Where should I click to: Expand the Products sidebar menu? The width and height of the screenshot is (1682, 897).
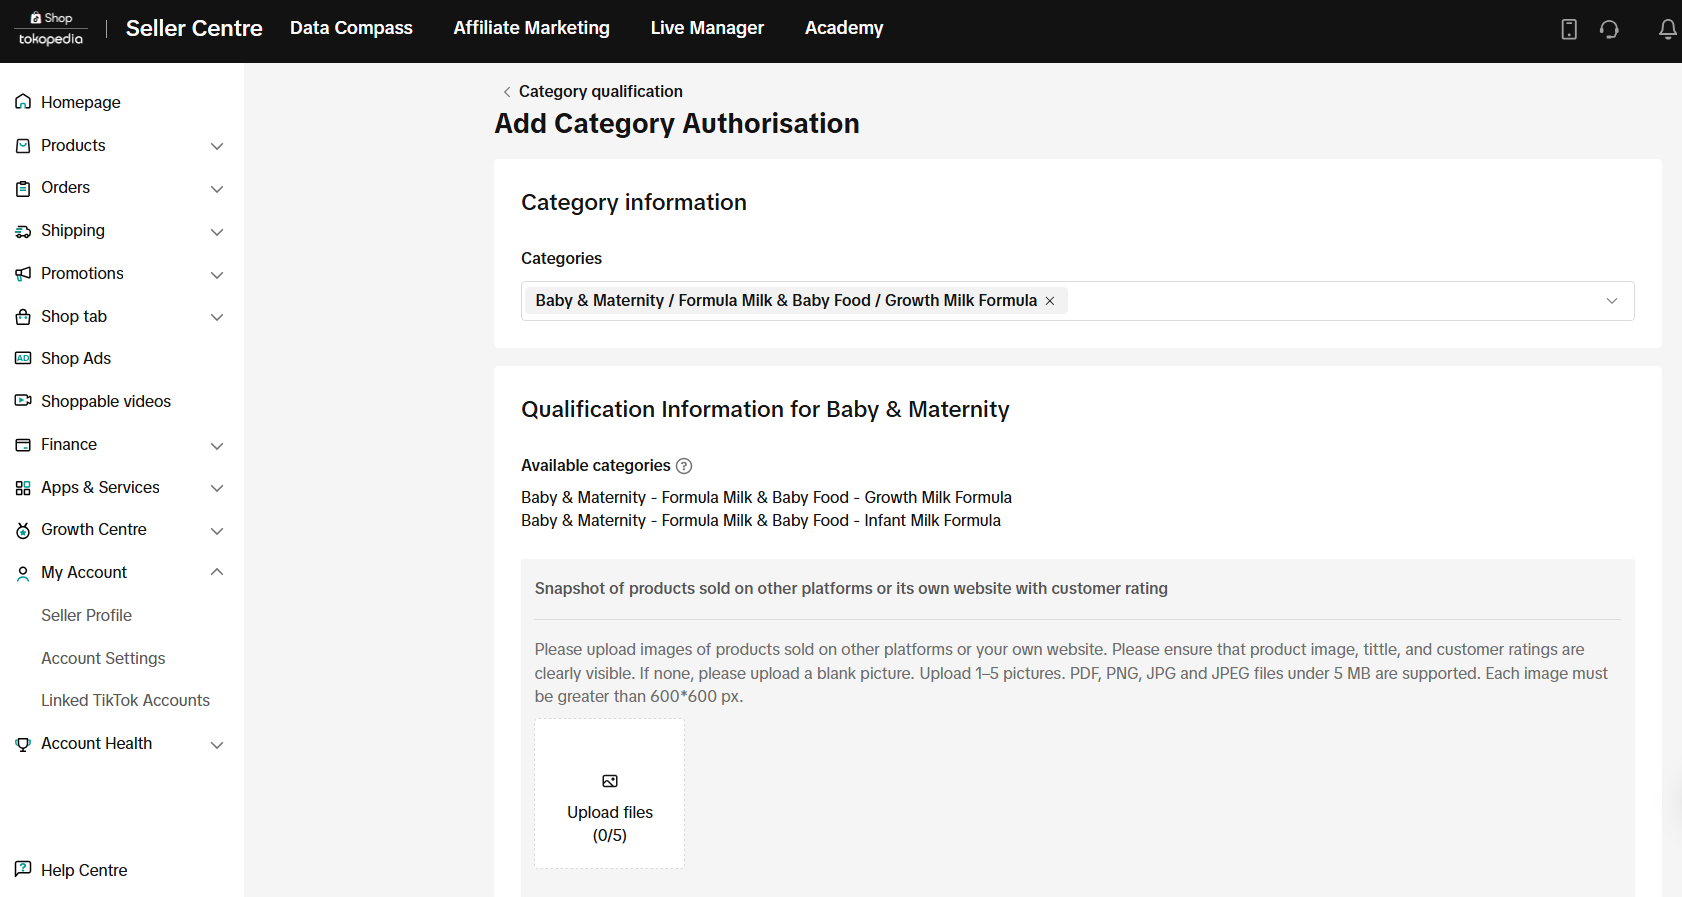click(x=216, y=146)
